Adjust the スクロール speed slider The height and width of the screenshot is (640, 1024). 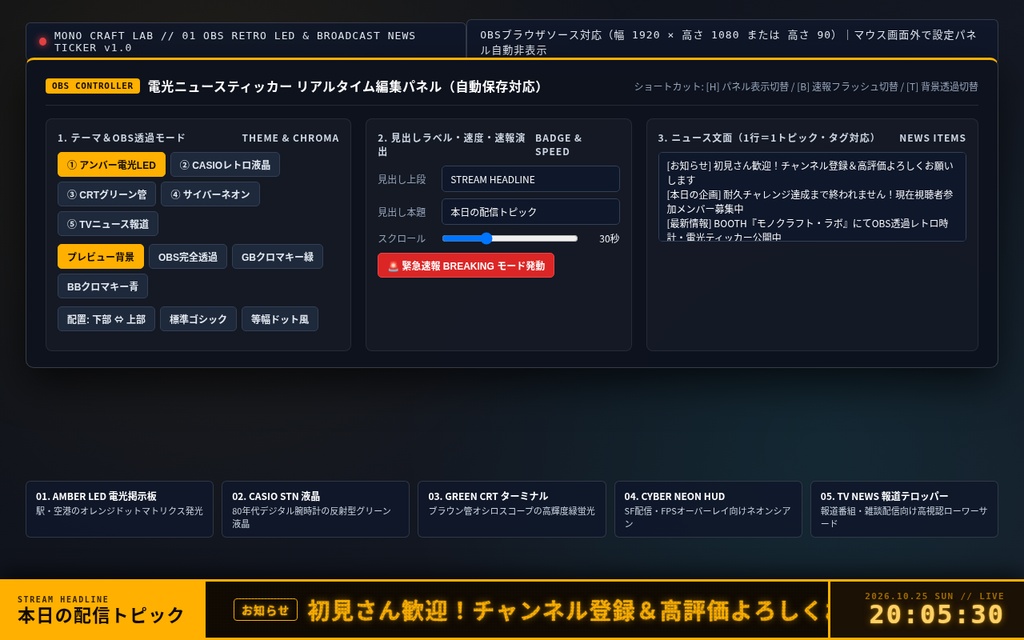509,238
